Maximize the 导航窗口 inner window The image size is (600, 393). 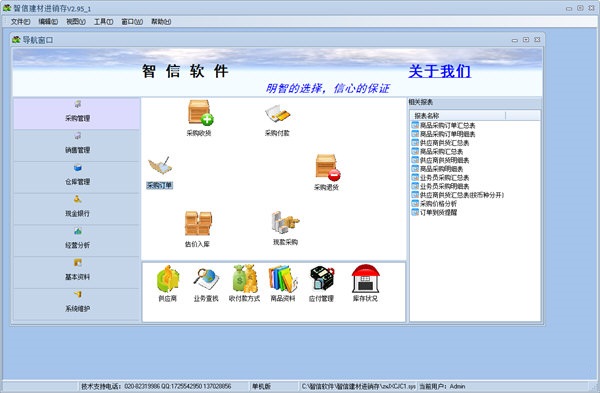[x=526, y=40]
